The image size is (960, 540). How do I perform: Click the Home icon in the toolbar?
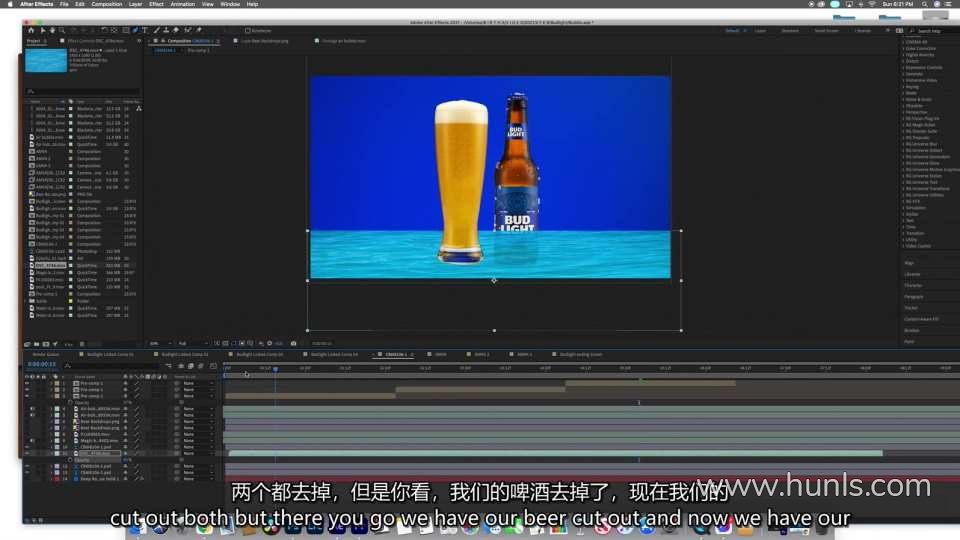point(31,30)
